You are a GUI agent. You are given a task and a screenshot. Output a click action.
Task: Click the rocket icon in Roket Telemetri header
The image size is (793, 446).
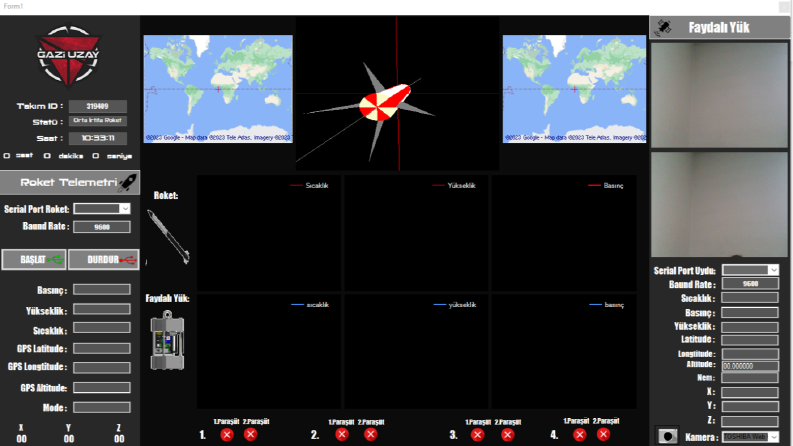128,183
